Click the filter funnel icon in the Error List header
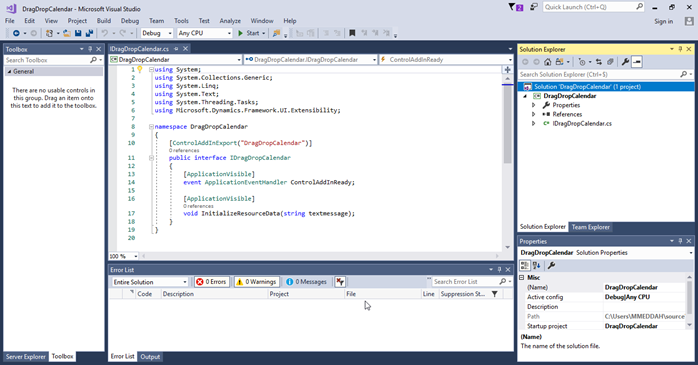This screenshot has height=365, width=698. (x=495, y=294)
